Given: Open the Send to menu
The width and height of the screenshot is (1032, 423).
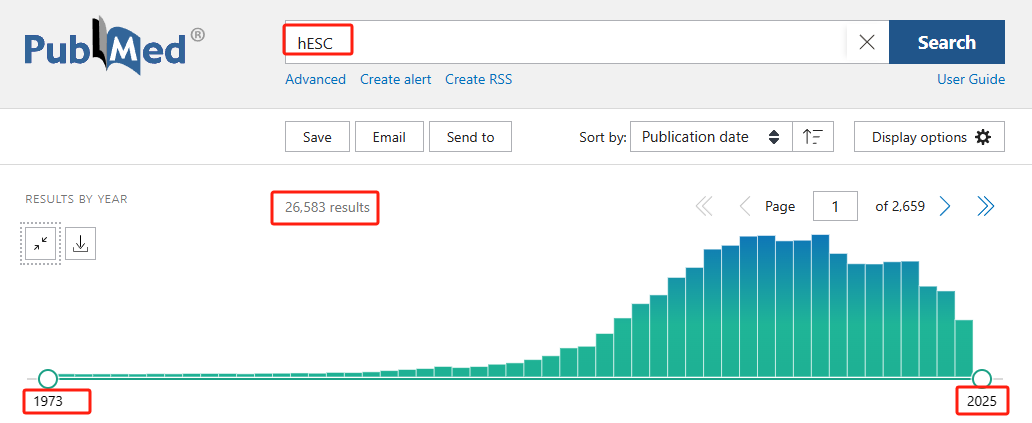Looking at the screenshot, I should 470,137.
